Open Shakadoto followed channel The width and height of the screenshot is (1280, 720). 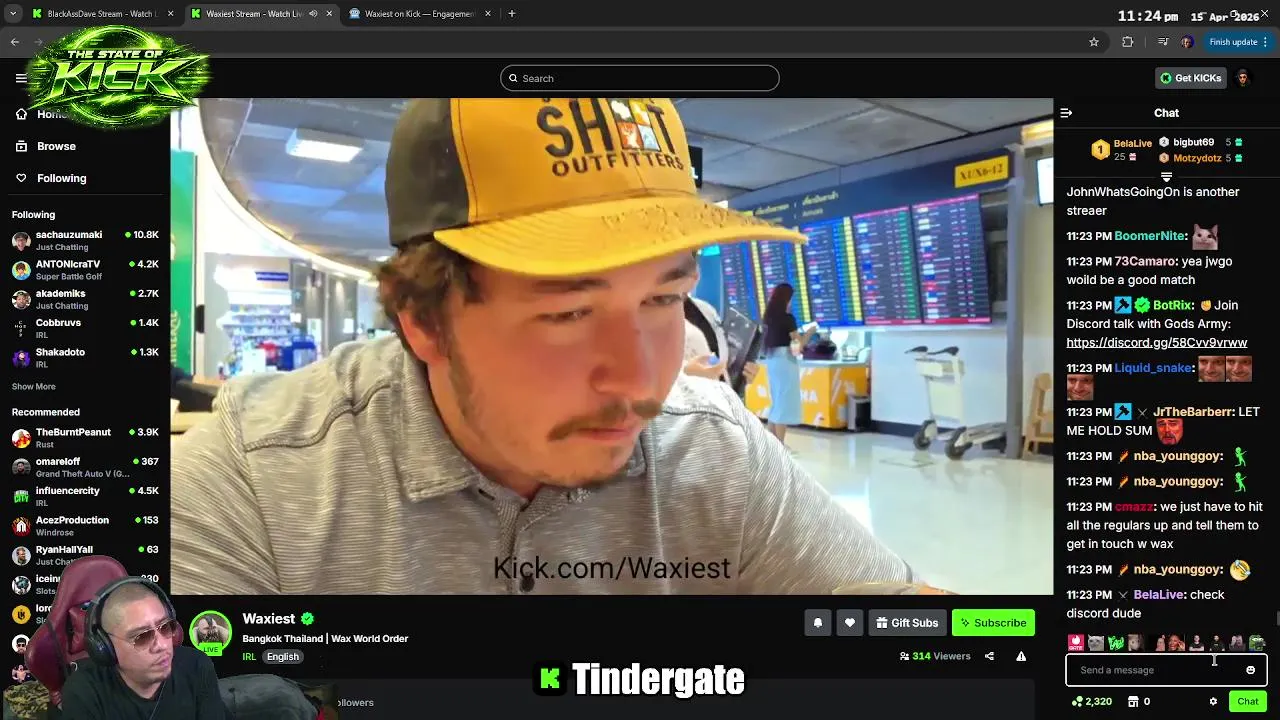pyautogui.click(x=85, y=357)
